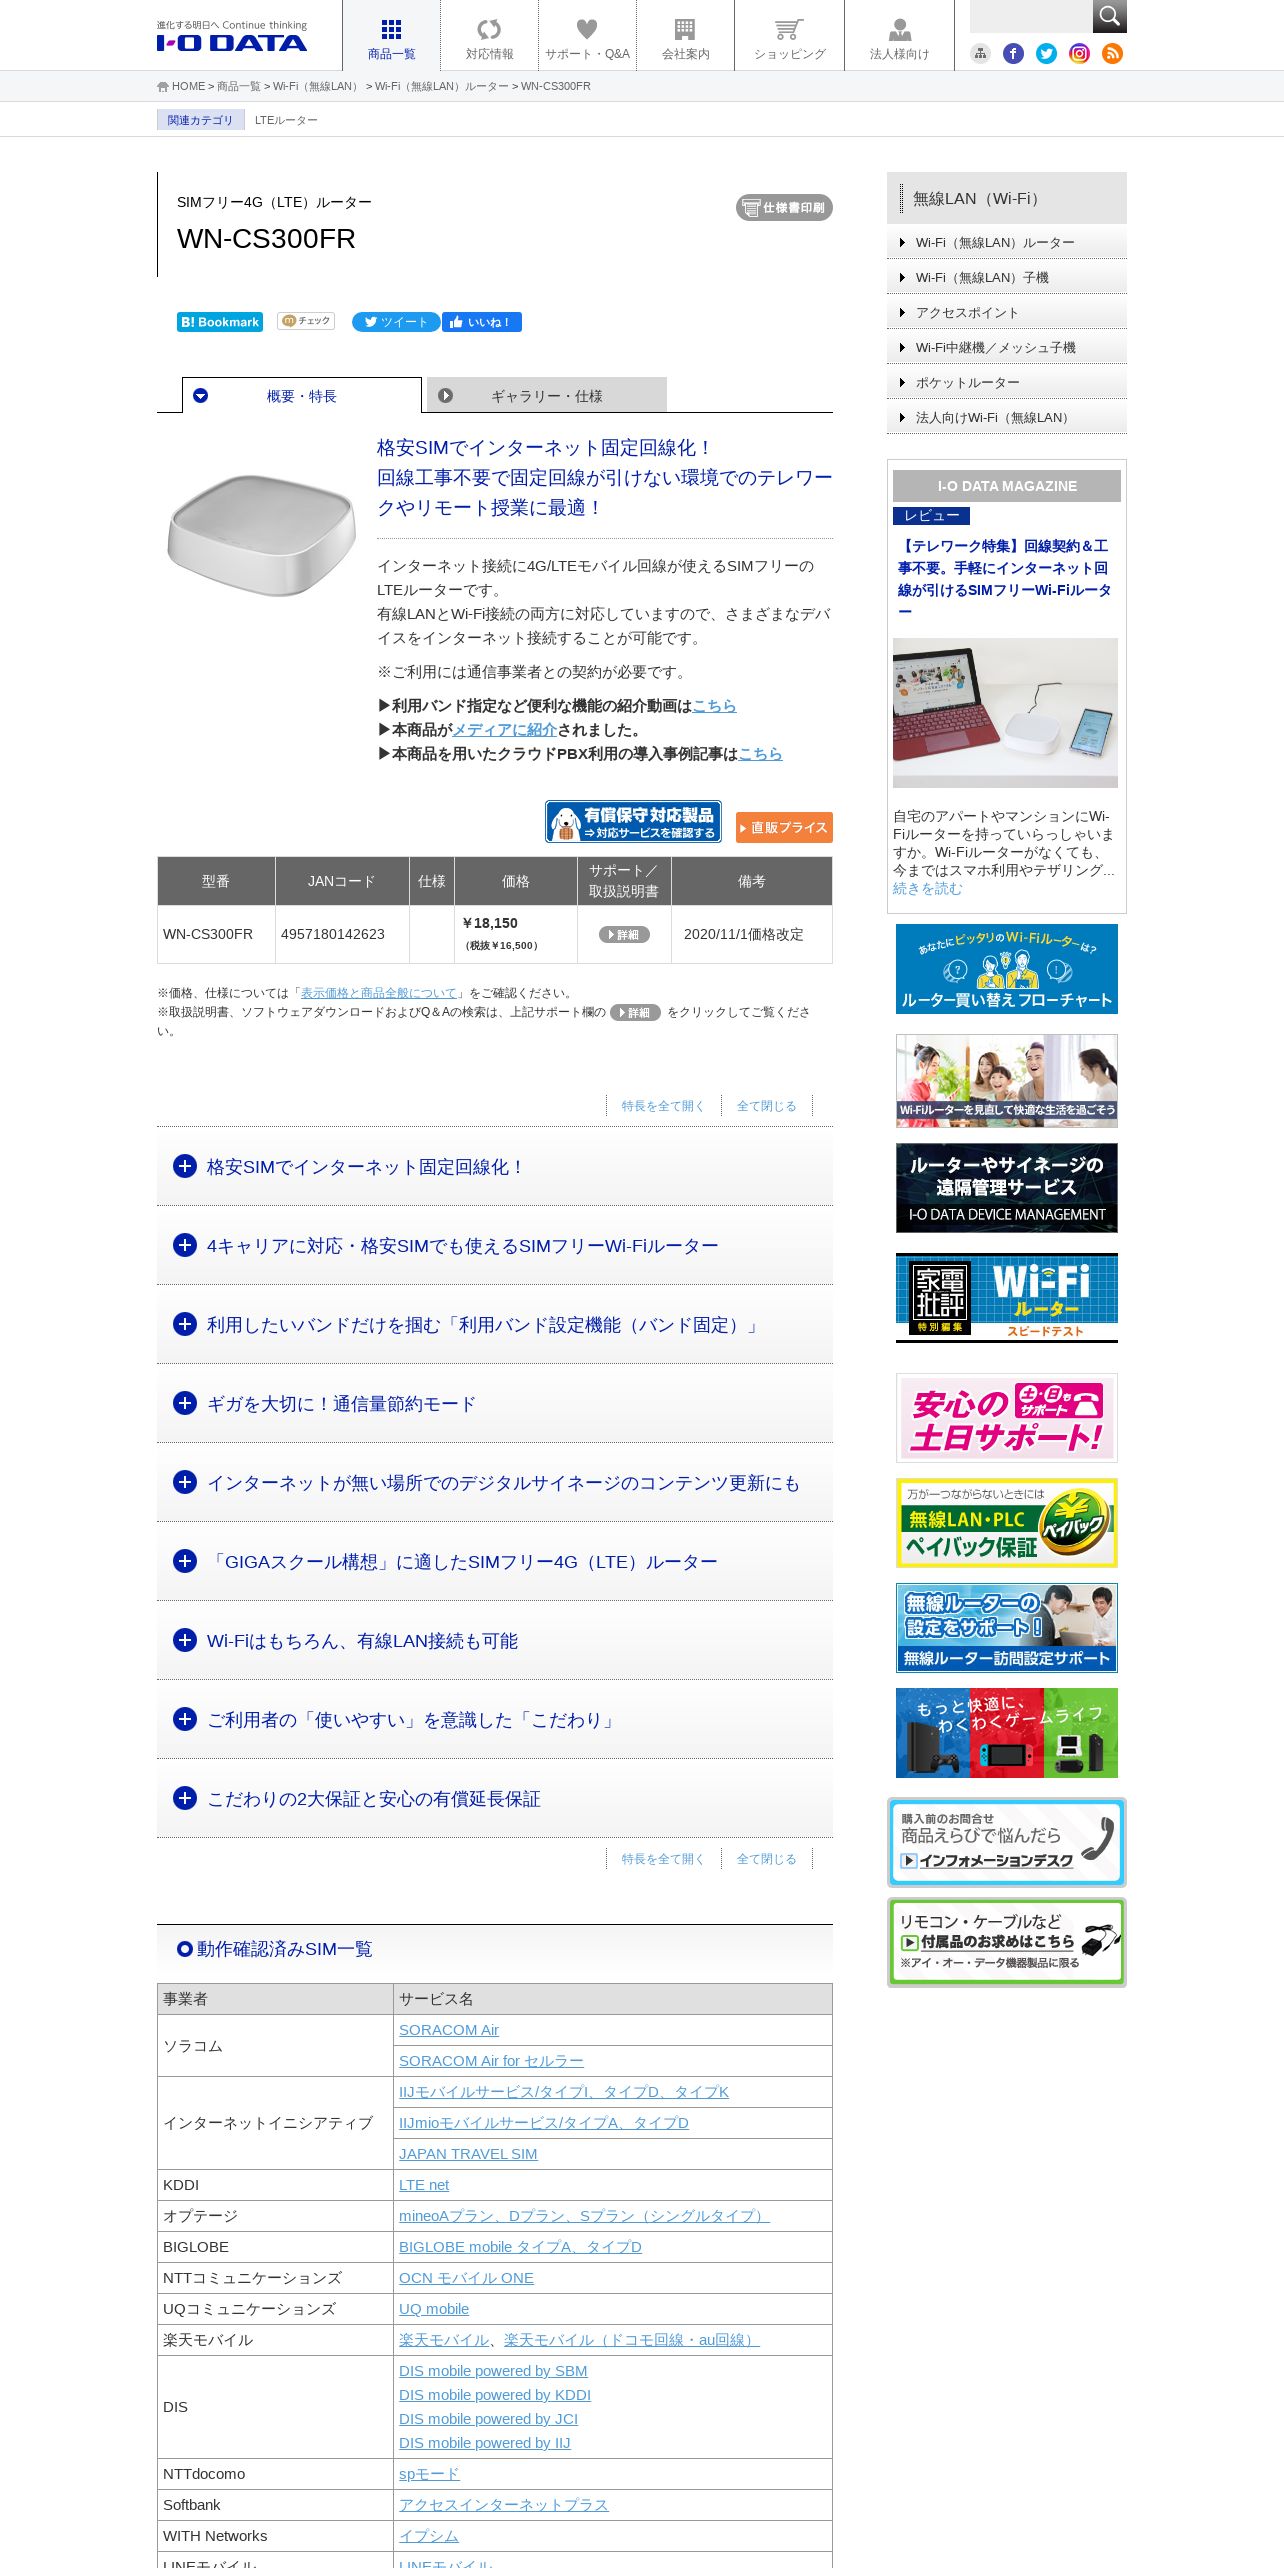Click the 直販プライス button

[784, 827]
